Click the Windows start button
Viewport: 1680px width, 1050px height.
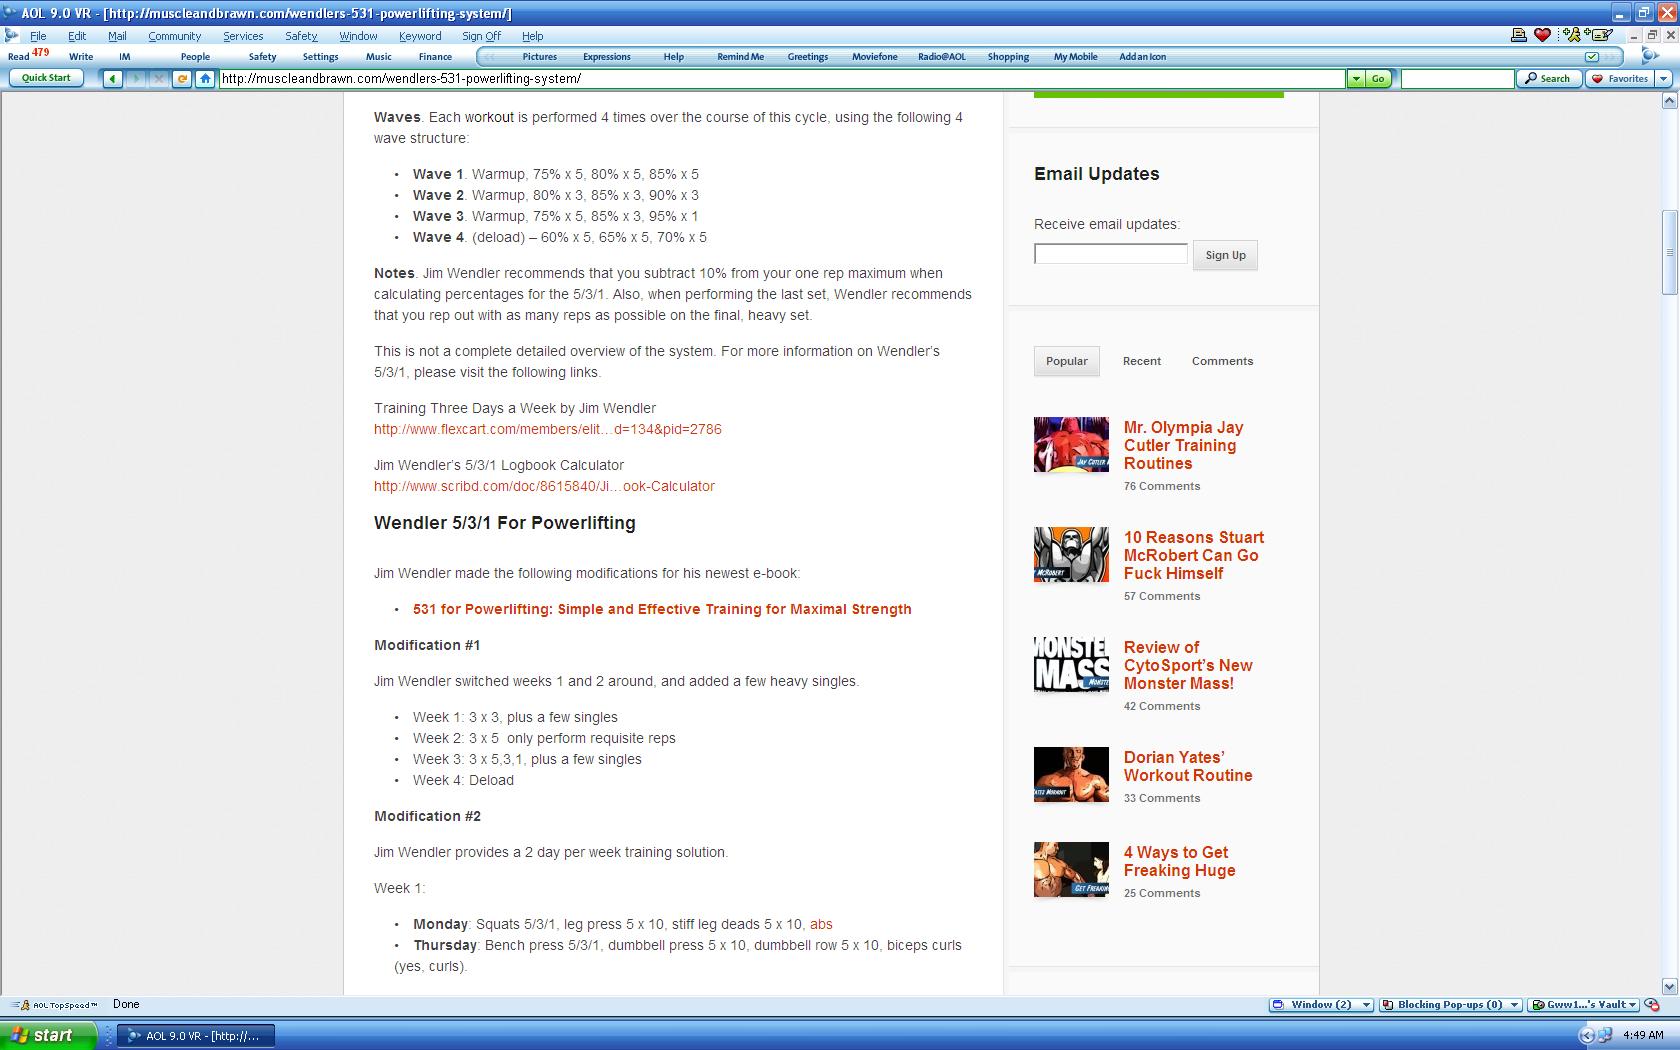click(48, 1035)
